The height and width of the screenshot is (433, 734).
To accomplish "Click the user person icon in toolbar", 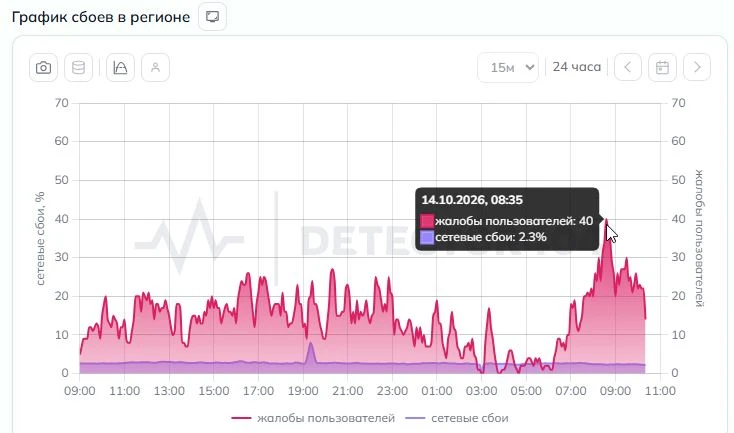I will coord(155,67).
